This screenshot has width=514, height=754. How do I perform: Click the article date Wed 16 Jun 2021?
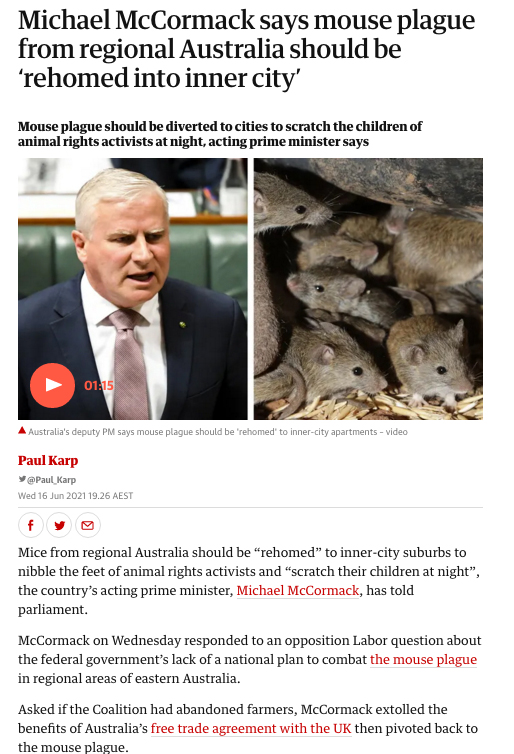point(75,496)
